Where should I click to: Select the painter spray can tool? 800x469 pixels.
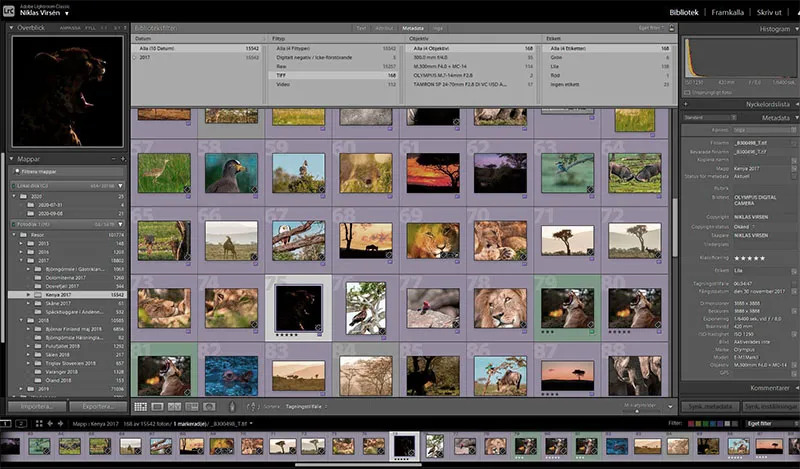(x=232, y=407)
